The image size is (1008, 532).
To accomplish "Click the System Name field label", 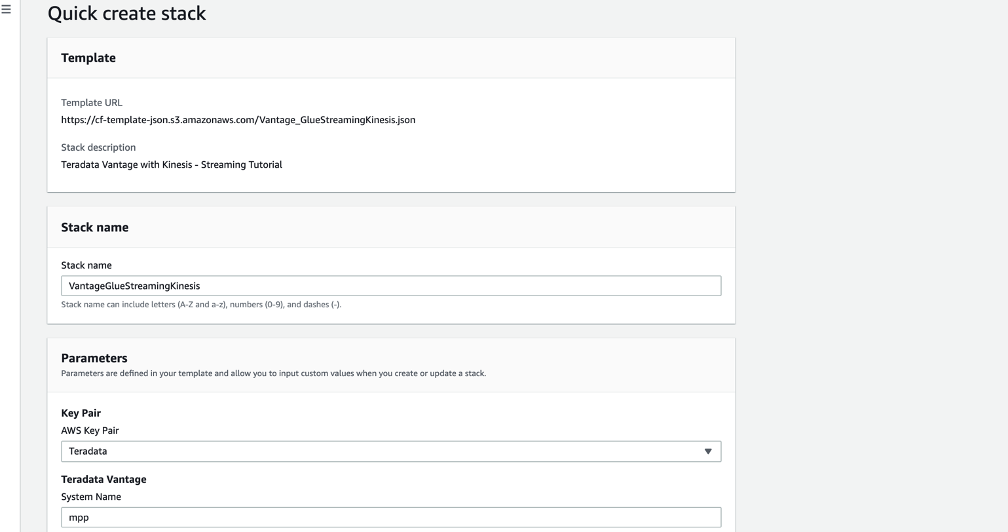I will point(91,497).
